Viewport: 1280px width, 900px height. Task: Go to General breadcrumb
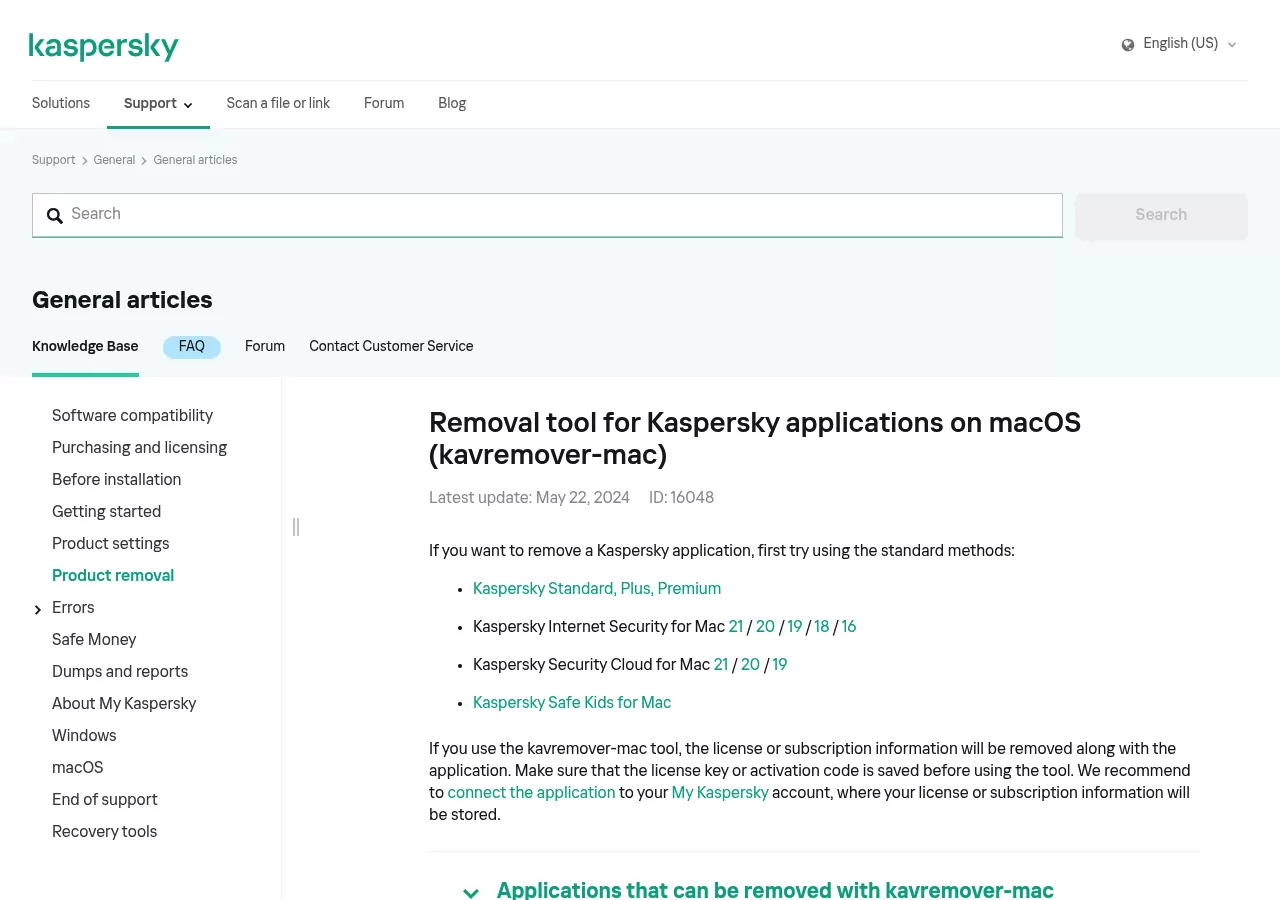click(x=114, y=160)
